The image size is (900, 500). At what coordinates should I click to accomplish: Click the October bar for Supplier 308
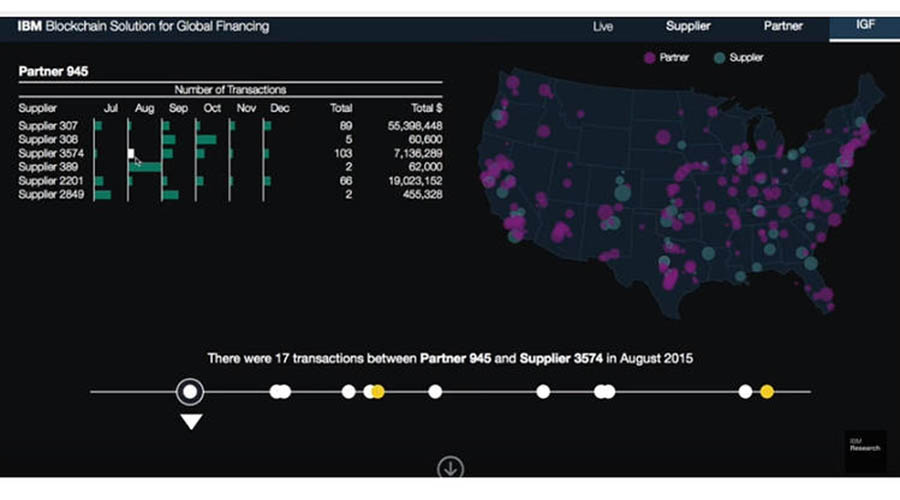207,139
